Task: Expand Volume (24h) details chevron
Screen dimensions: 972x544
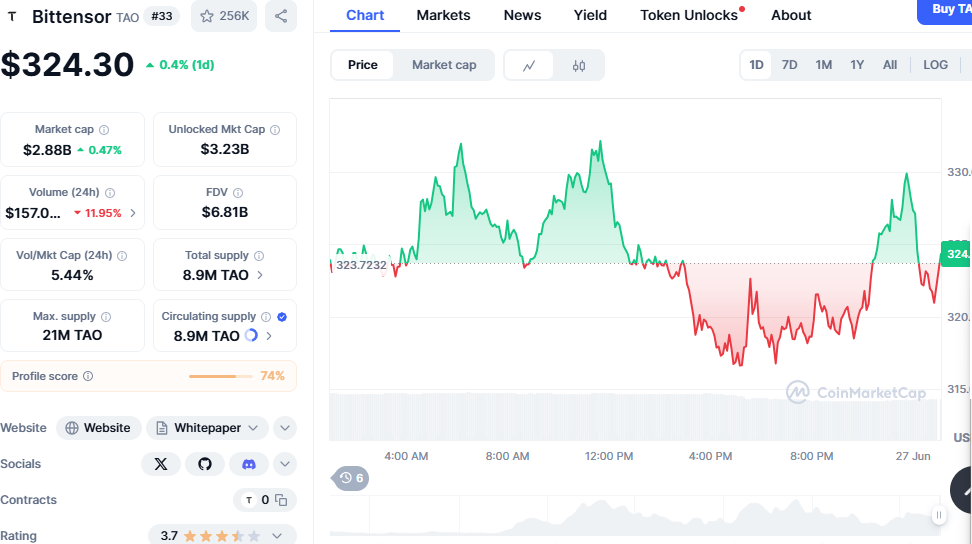Action: click(x=133, y=213)
